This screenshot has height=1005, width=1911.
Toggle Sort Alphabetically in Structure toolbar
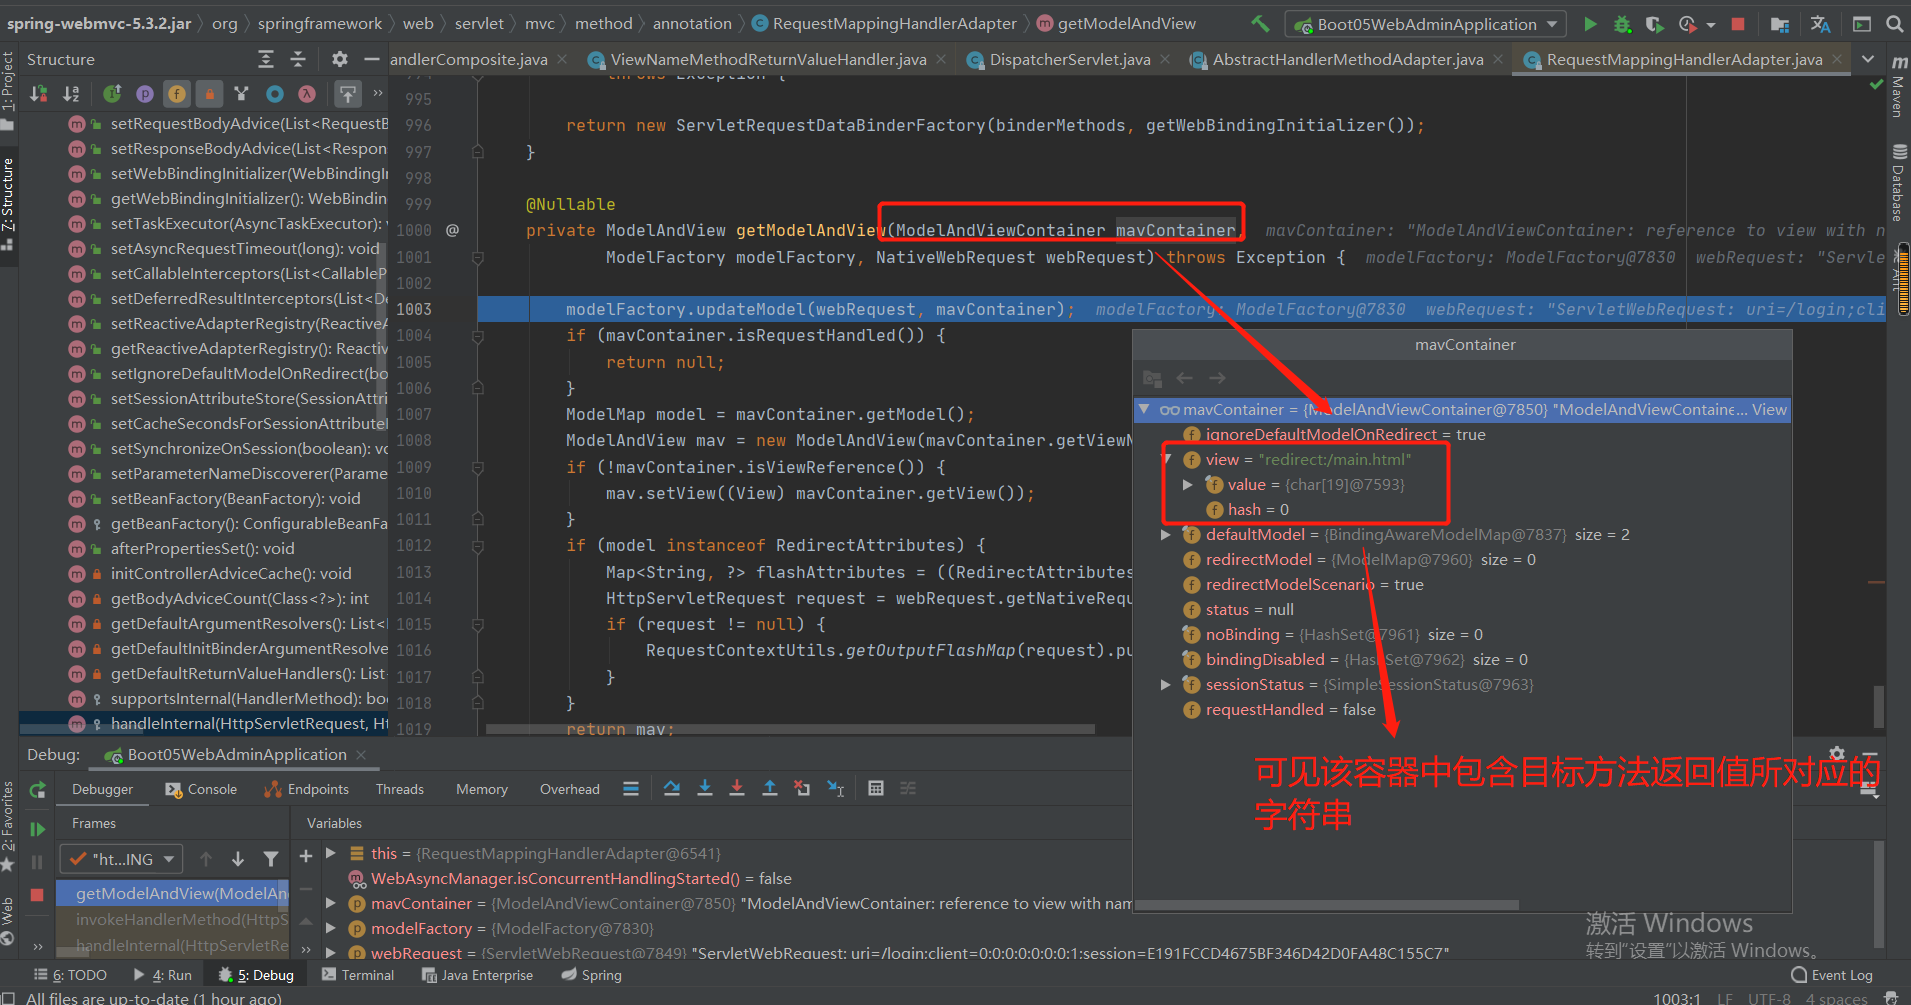coord(71,93)
